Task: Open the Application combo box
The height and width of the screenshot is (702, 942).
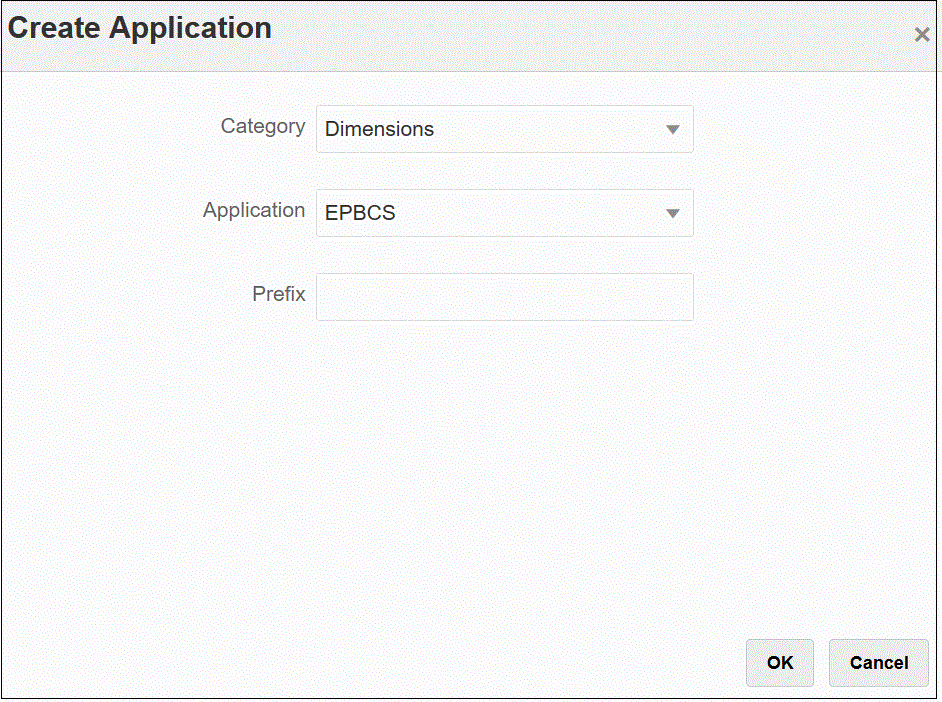Action: point(504,214)
